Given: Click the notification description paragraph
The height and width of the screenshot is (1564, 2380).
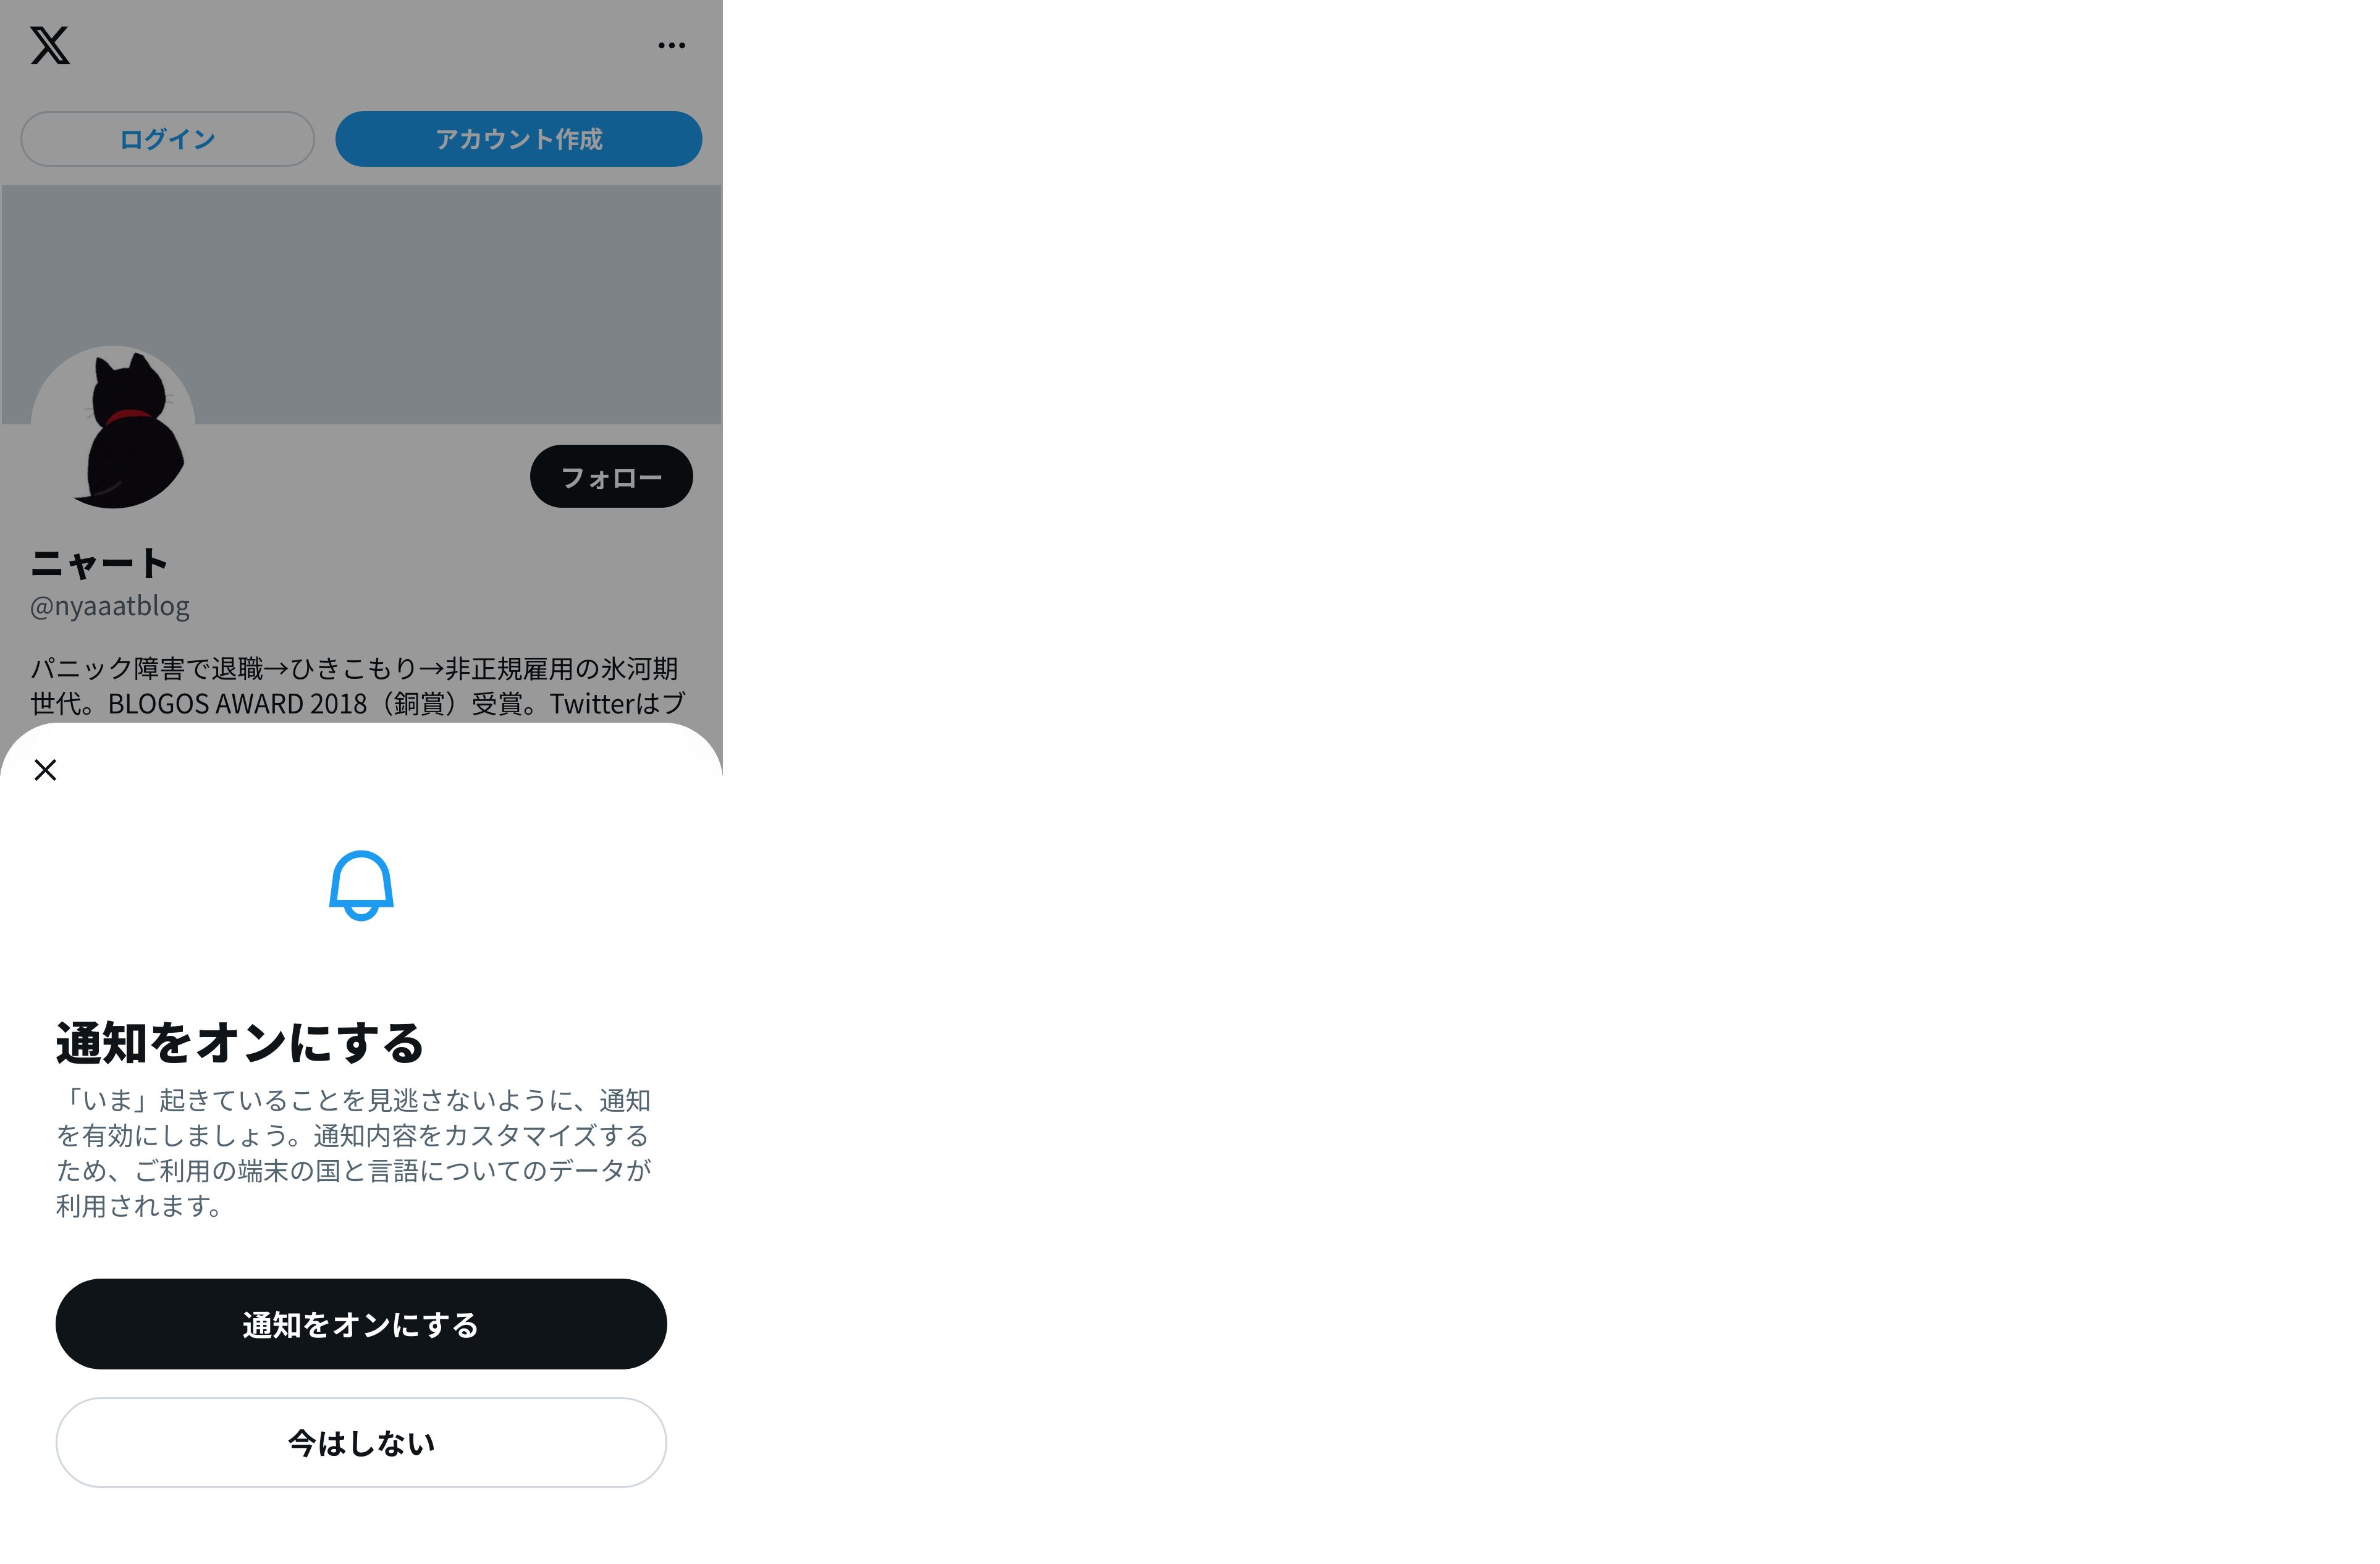Looking at the screenshot, I should 353,1153.
